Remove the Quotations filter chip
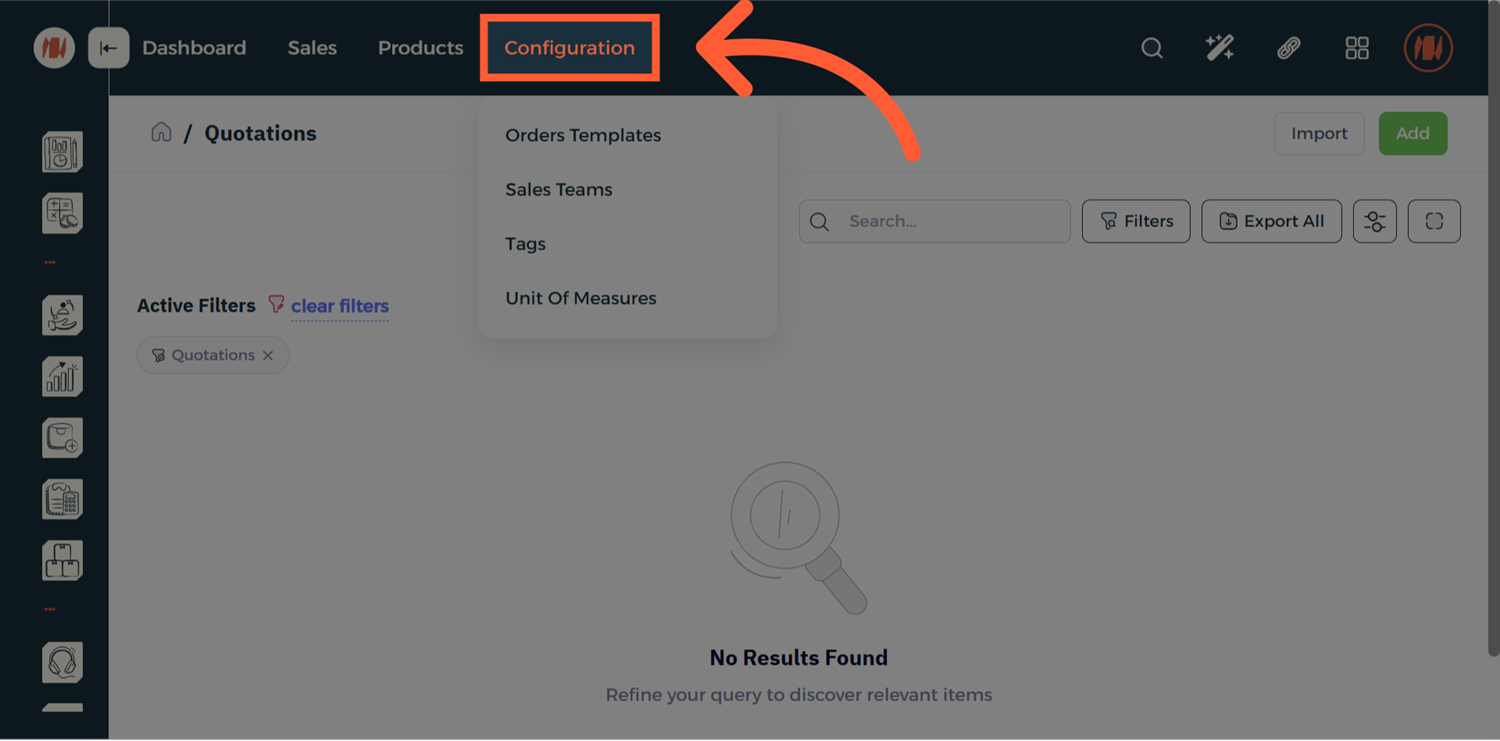This screenshot has height=741, width=1500. [268, 356]
